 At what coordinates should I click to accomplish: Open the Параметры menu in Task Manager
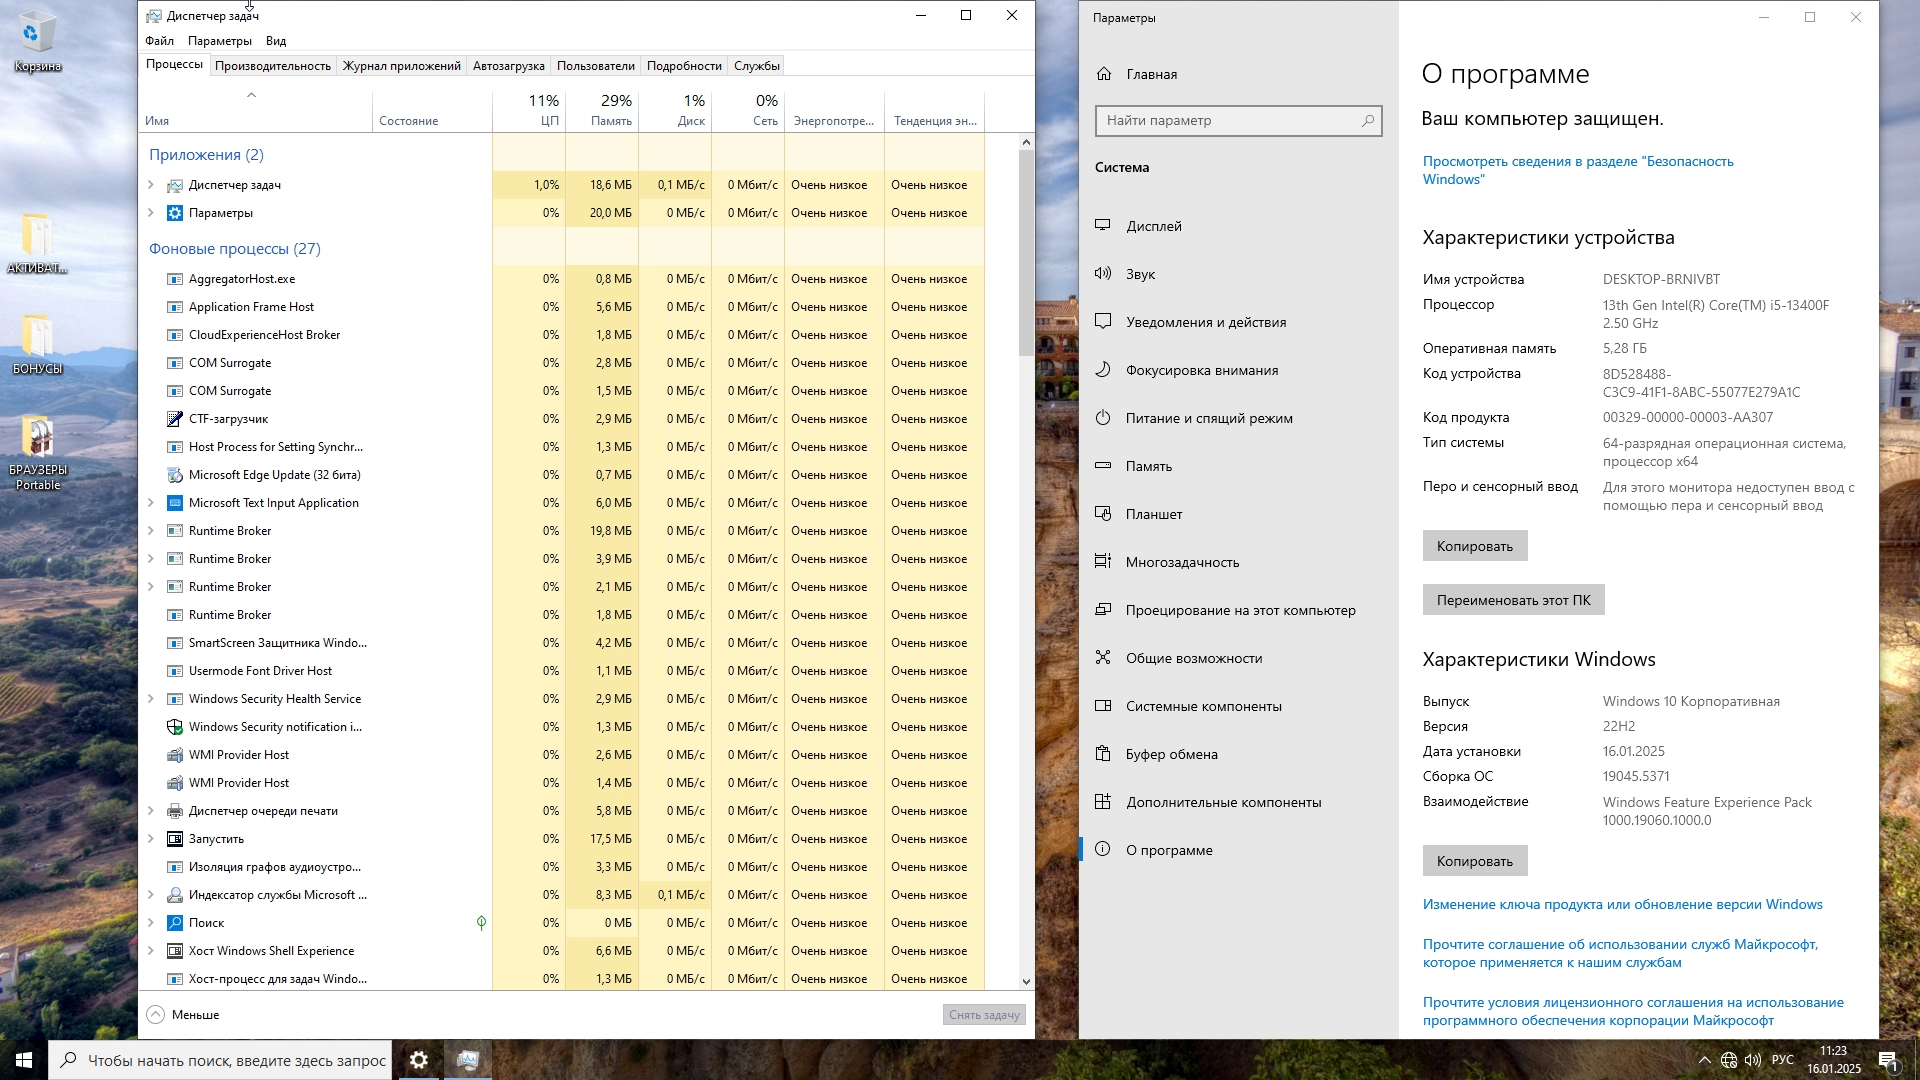(219, 41)
